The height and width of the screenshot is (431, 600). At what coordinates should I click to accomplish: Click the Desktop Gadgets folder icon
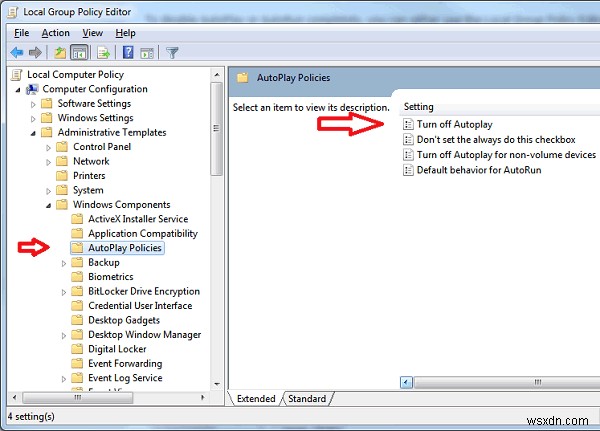click(x=77, y=320)
